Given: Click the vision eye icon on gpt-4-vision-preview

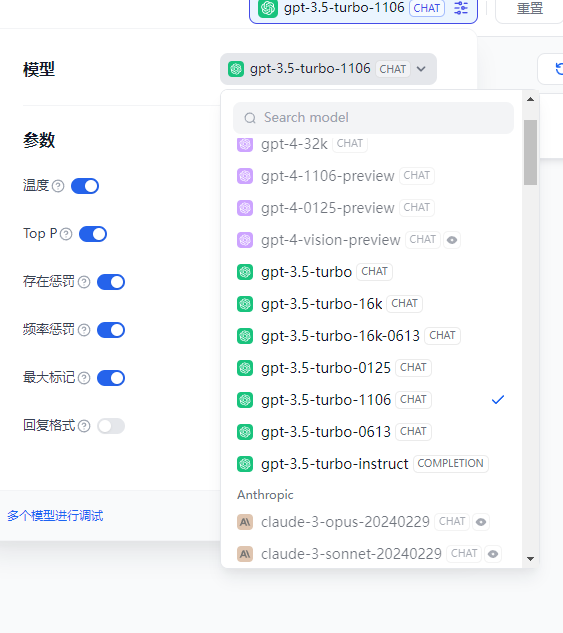Looking at the screenshot, I should [x=452, y=240].
